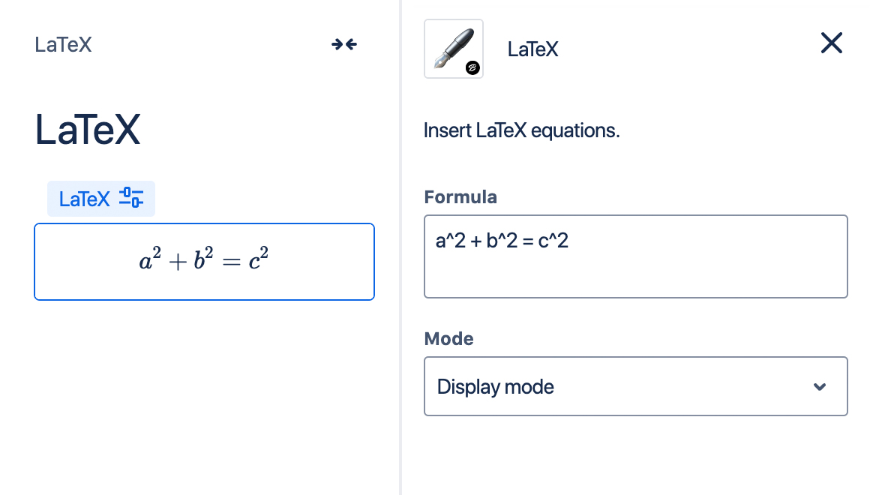This screenshot has width=870, height=495.
Task: Click the Mode field label
Action: click(449, 339)
